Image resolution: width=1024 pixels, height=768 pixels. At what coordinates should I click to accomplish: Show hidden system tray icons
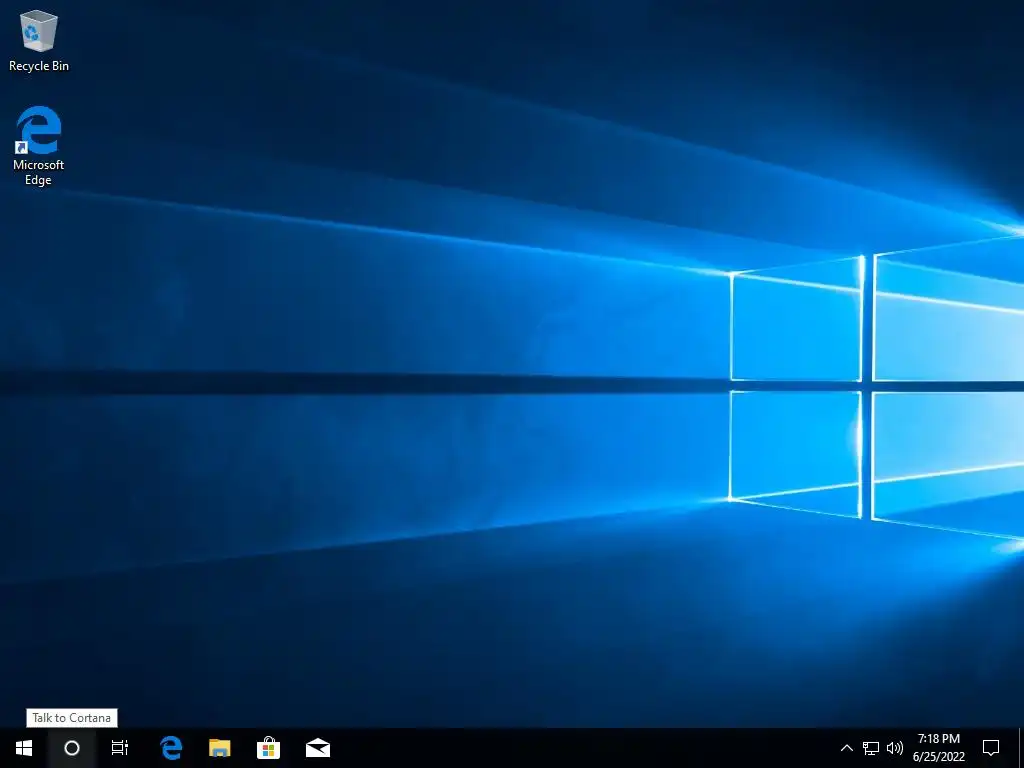[x=846, y=748]
